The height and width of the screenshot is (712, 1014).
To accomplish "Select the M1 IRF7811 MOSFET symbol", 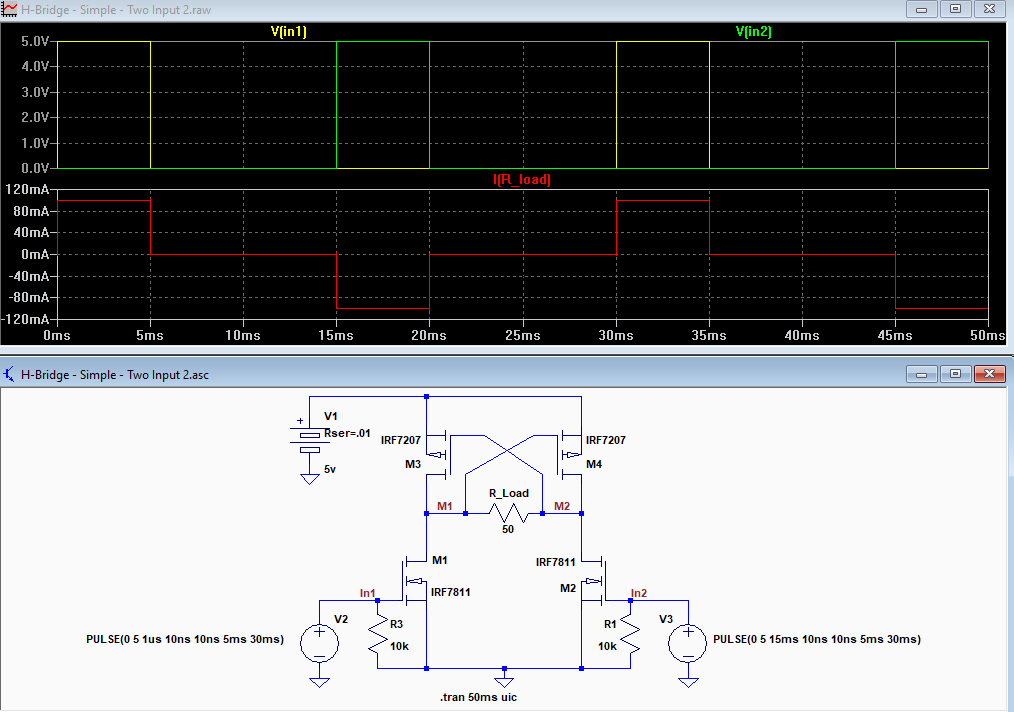I will (x=415, y=580).
